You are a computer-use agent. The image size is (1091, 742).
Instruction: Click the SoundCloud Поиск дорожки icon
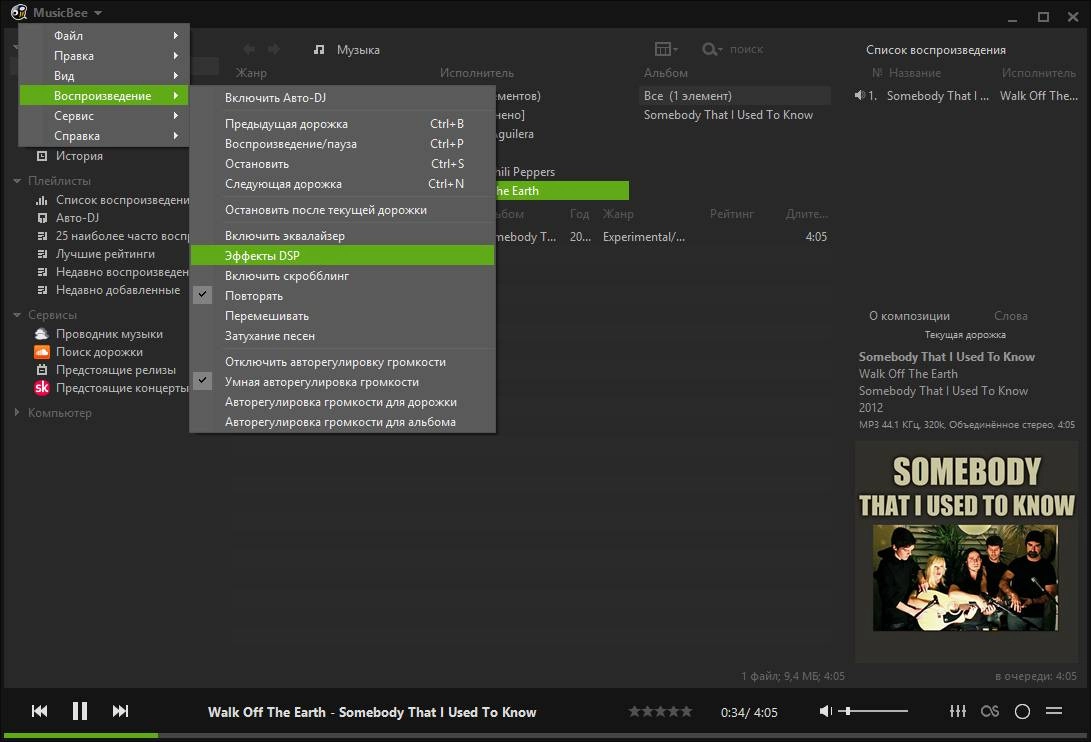42,352
